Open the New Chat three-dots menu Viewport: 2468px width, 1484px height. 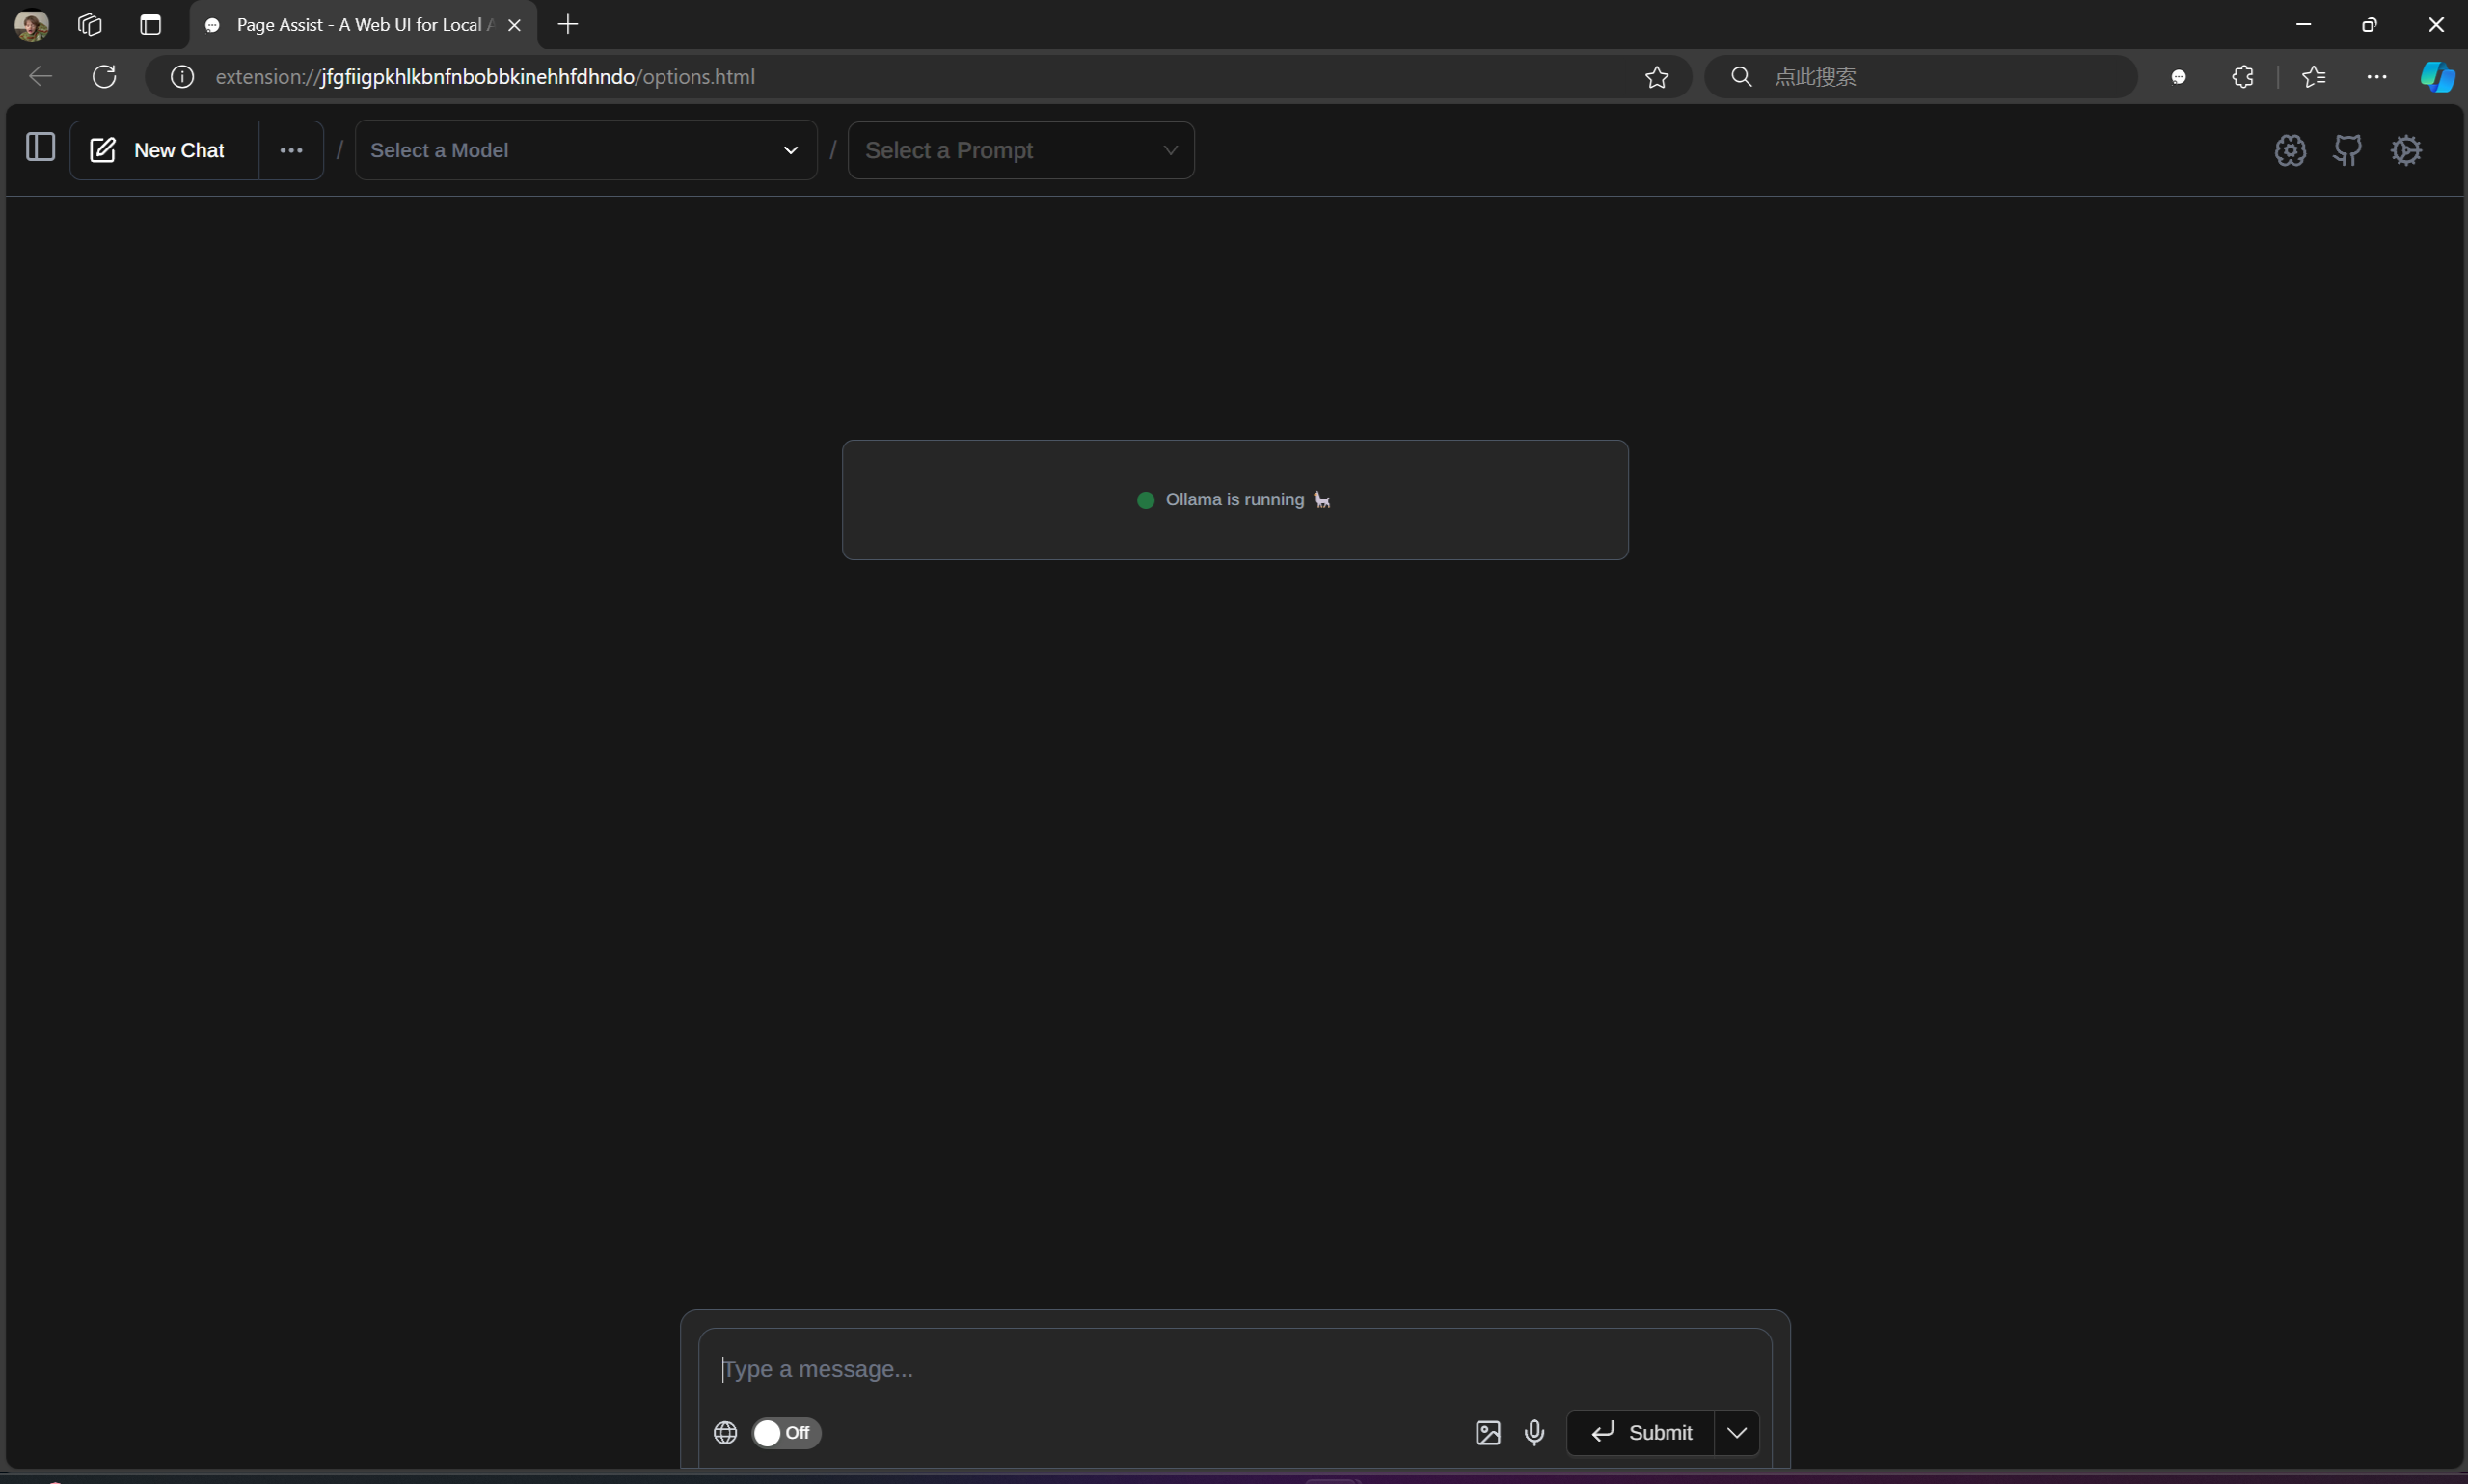[x=291, y=150]
